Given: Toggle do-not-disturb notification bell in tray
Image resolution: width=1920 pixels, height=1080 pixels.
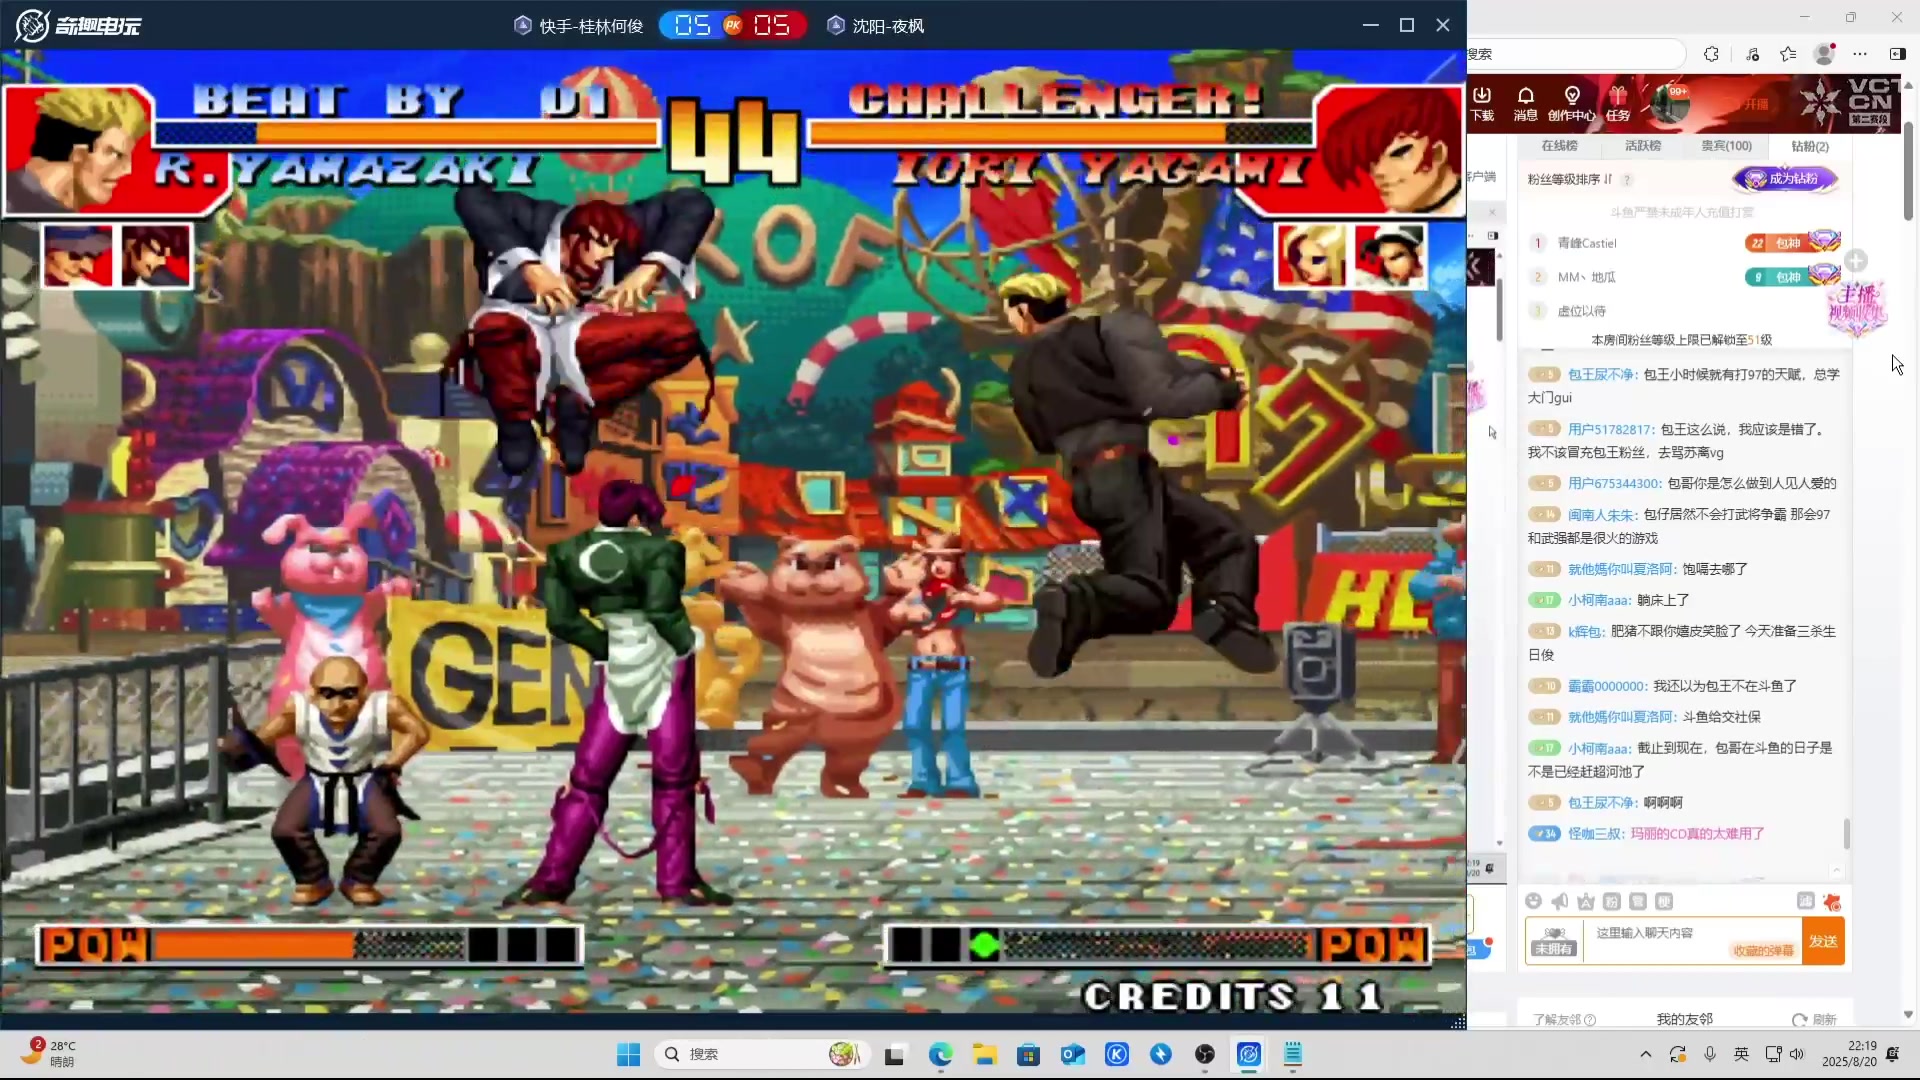Looking at the screenshot, I should tap(1892, 1054).
